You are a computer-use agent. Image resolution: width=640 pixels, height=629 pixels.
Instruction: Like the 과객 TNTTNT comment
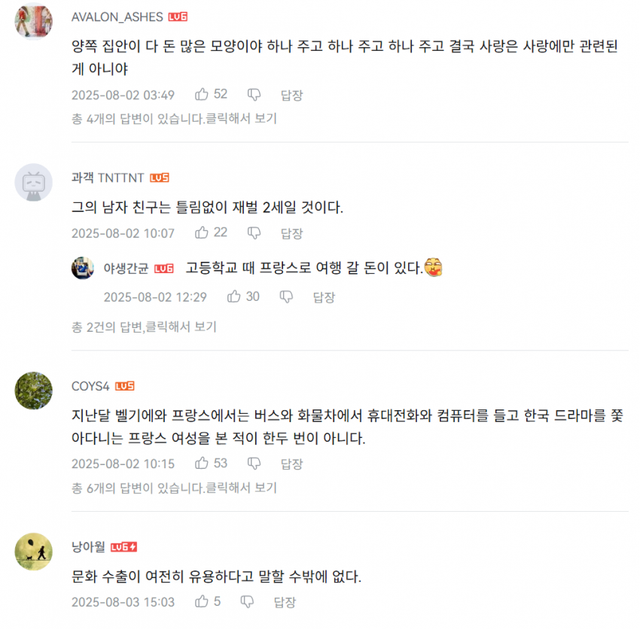(x=202, y=233)
